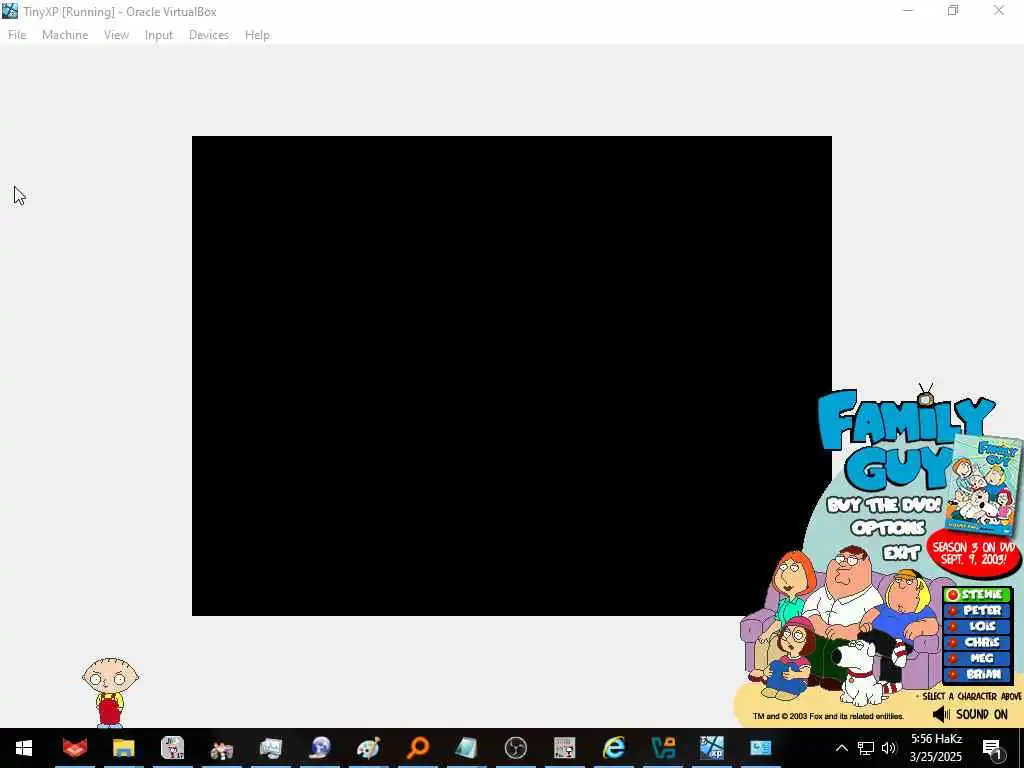Open the calendar-like third taskbar icon
The height and width of the screenshot is (768, 1024).
click(172, 748)
